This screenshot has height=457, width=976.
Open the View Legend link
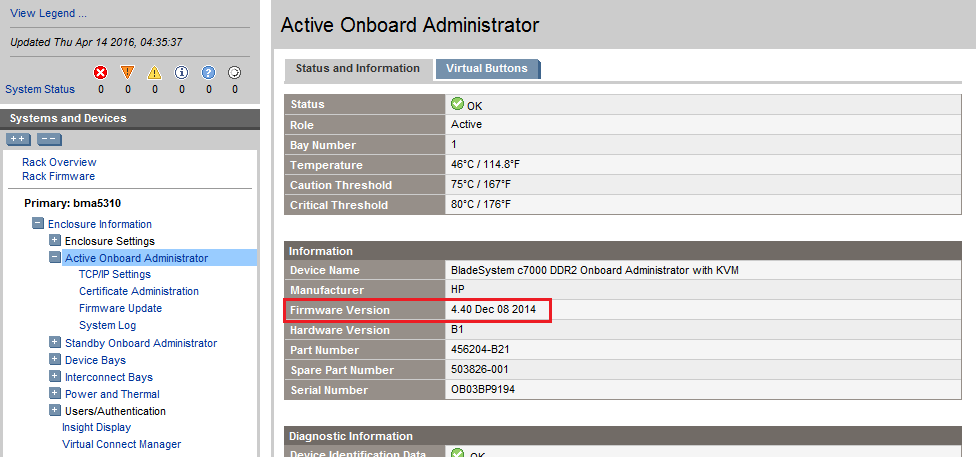49,13
